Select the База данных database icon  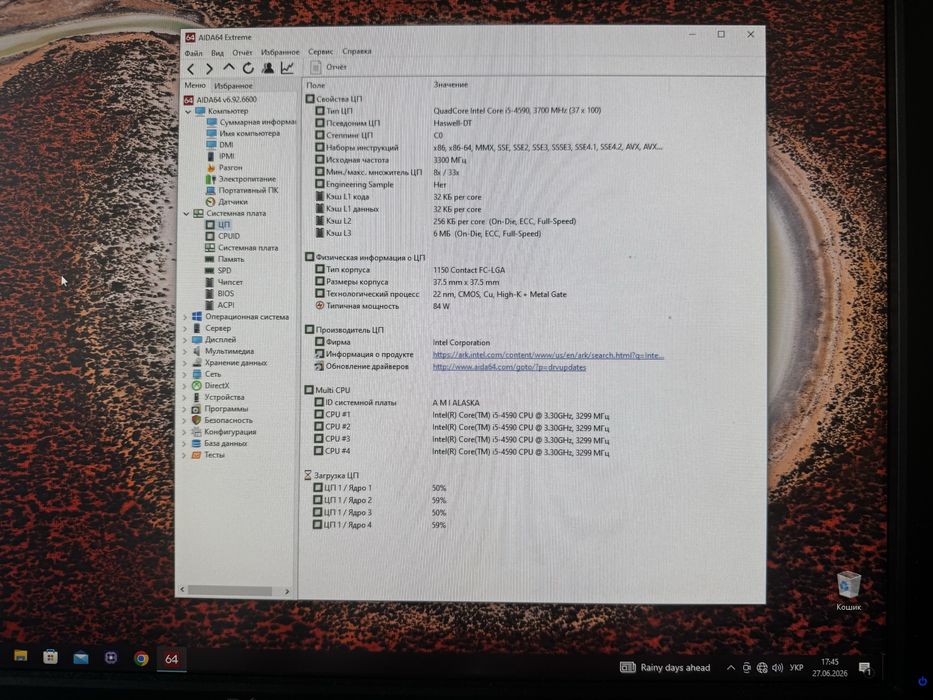point(196,443)
